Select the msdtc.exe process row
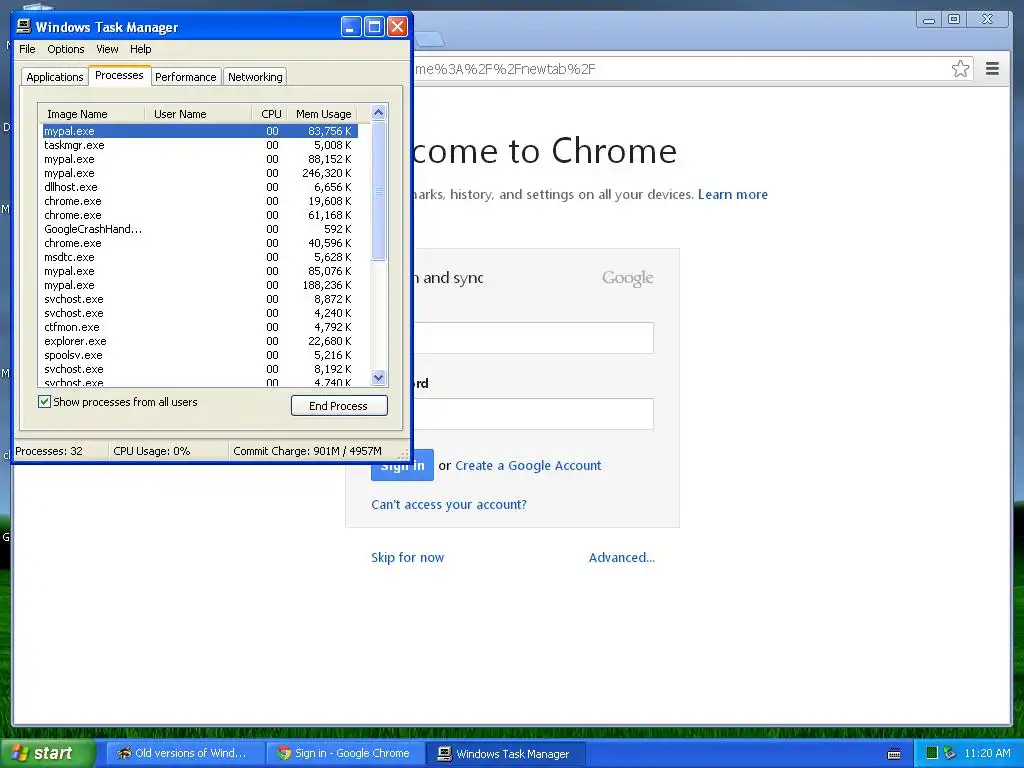The width and height of the screenshot is (1024, 768). pos(200,257)
